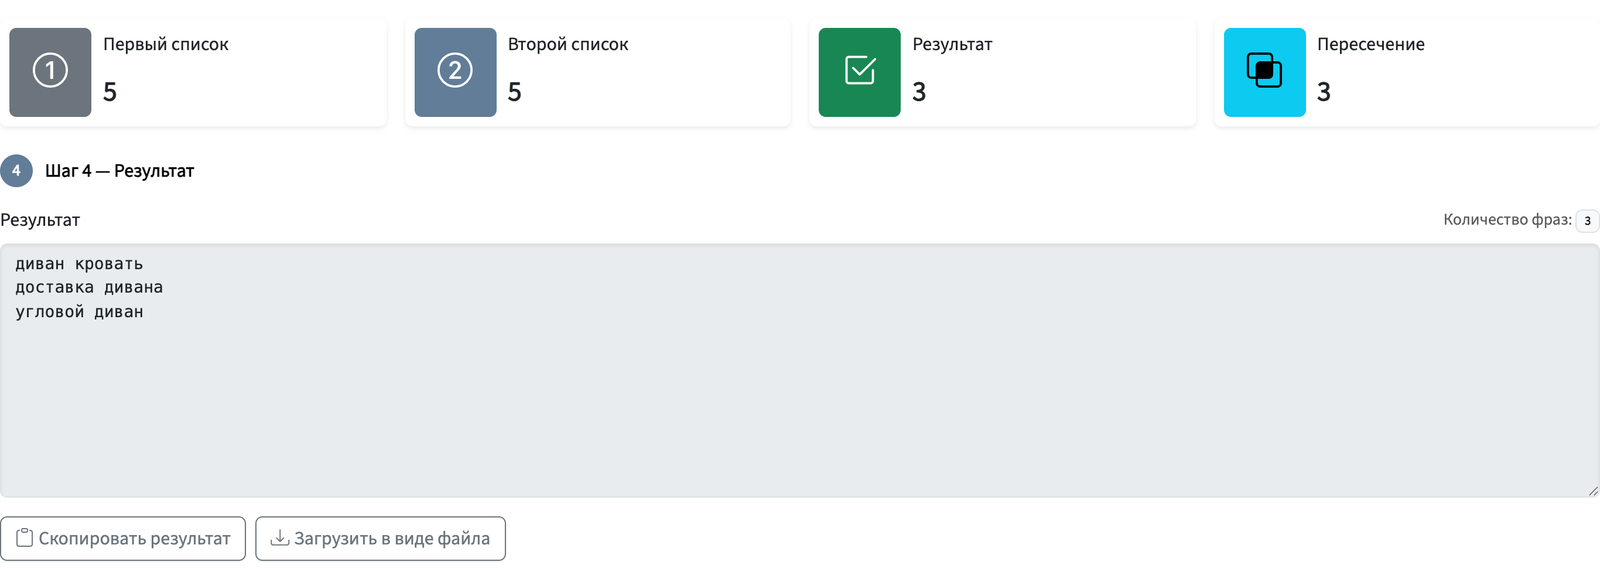Click the line 'доставка дивана' in the result
Viewport: 1600px width, 570px height.
point(89,288)
